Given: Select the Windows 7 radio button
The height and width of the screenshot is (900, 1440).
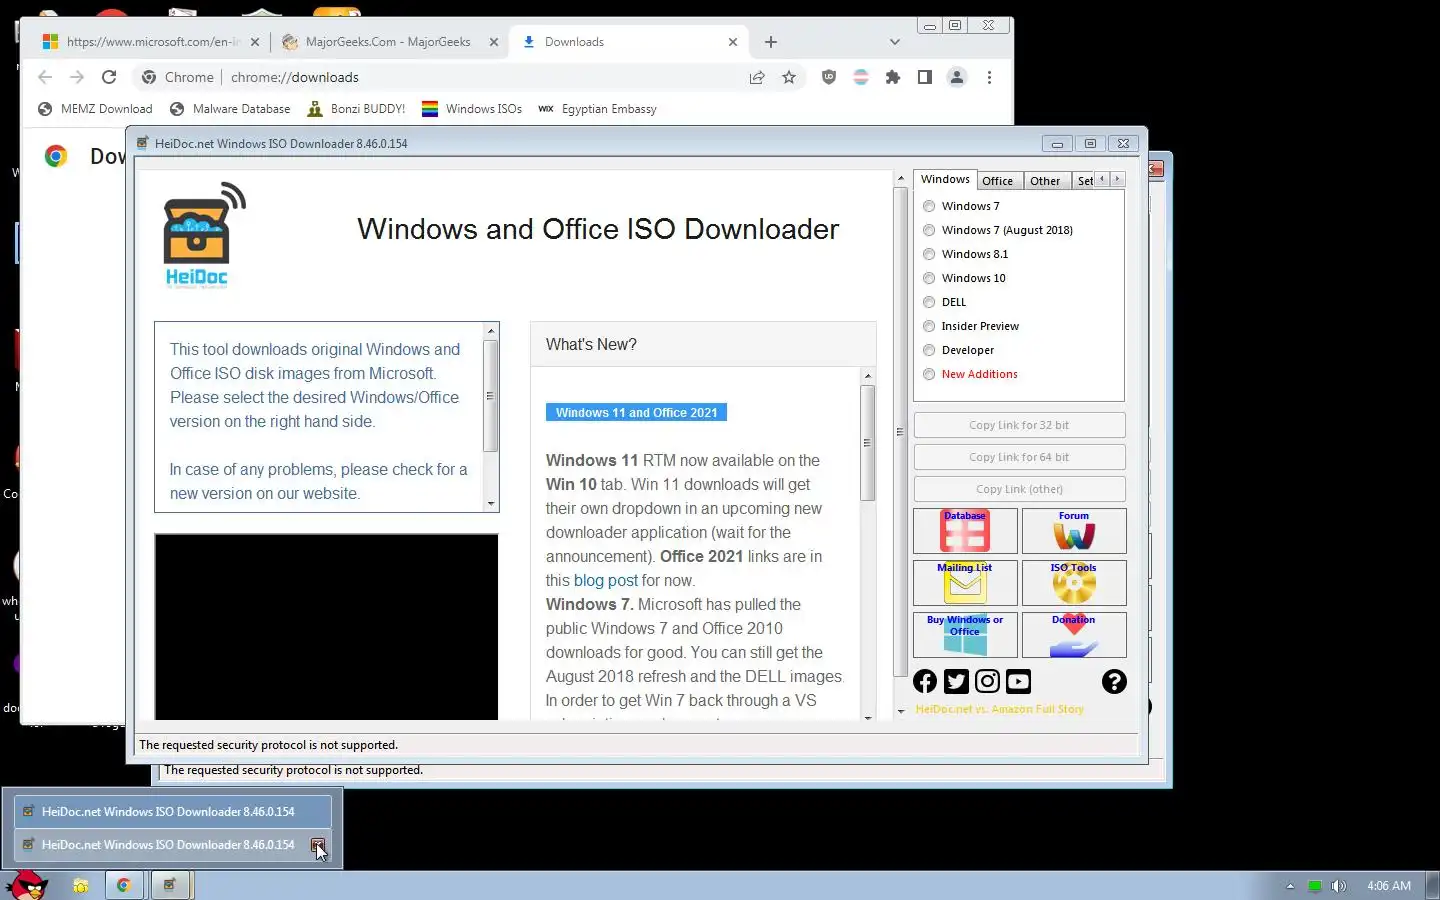Looking at the screenshot, I should click(x=929, y=206).
